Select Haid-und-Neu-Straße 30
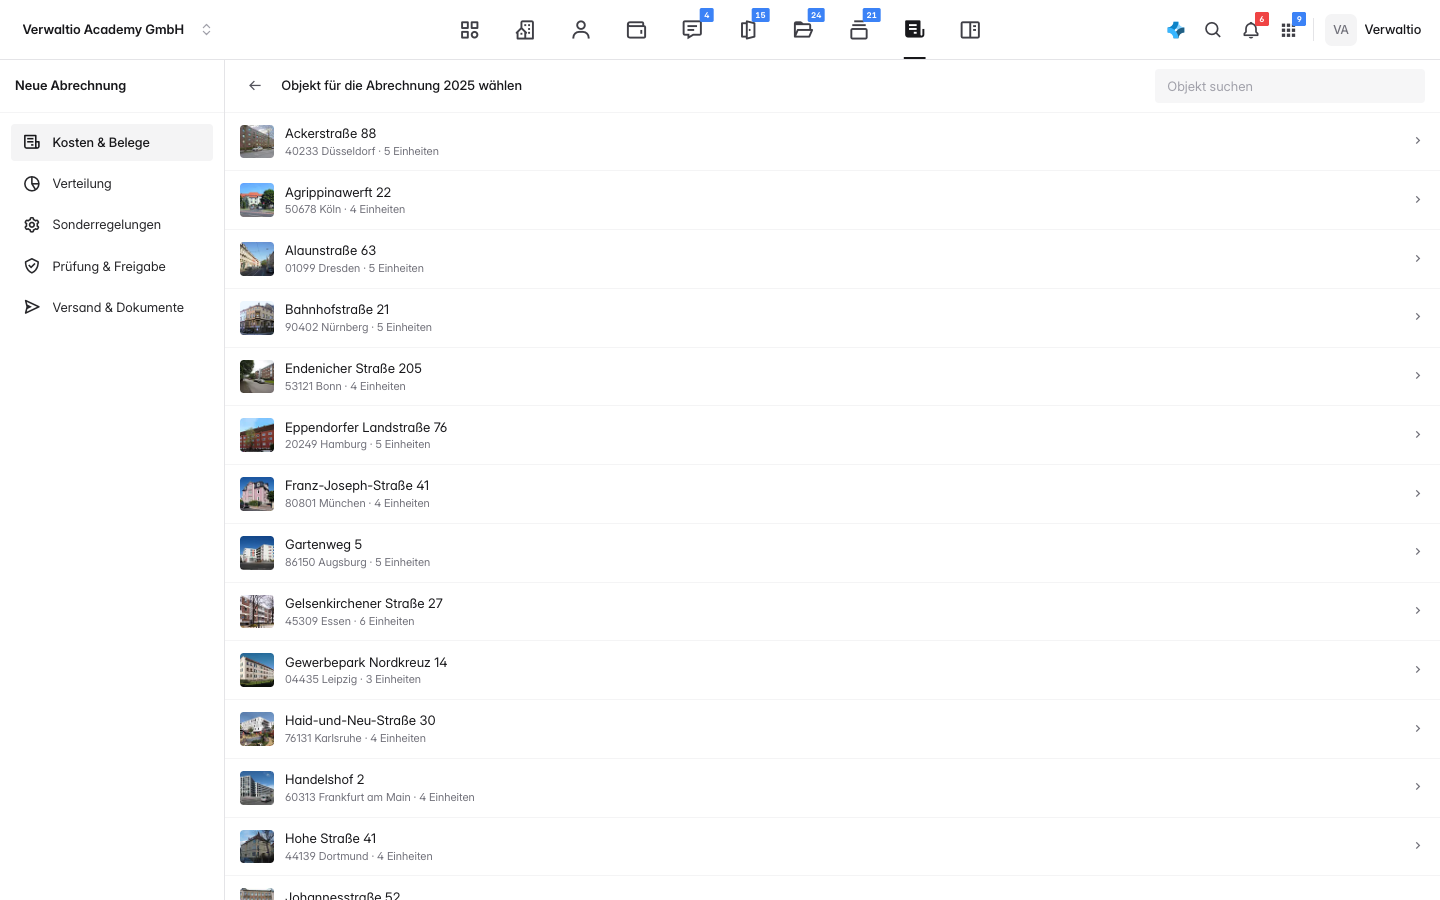The image size is (1440, 900). [832, 729]
